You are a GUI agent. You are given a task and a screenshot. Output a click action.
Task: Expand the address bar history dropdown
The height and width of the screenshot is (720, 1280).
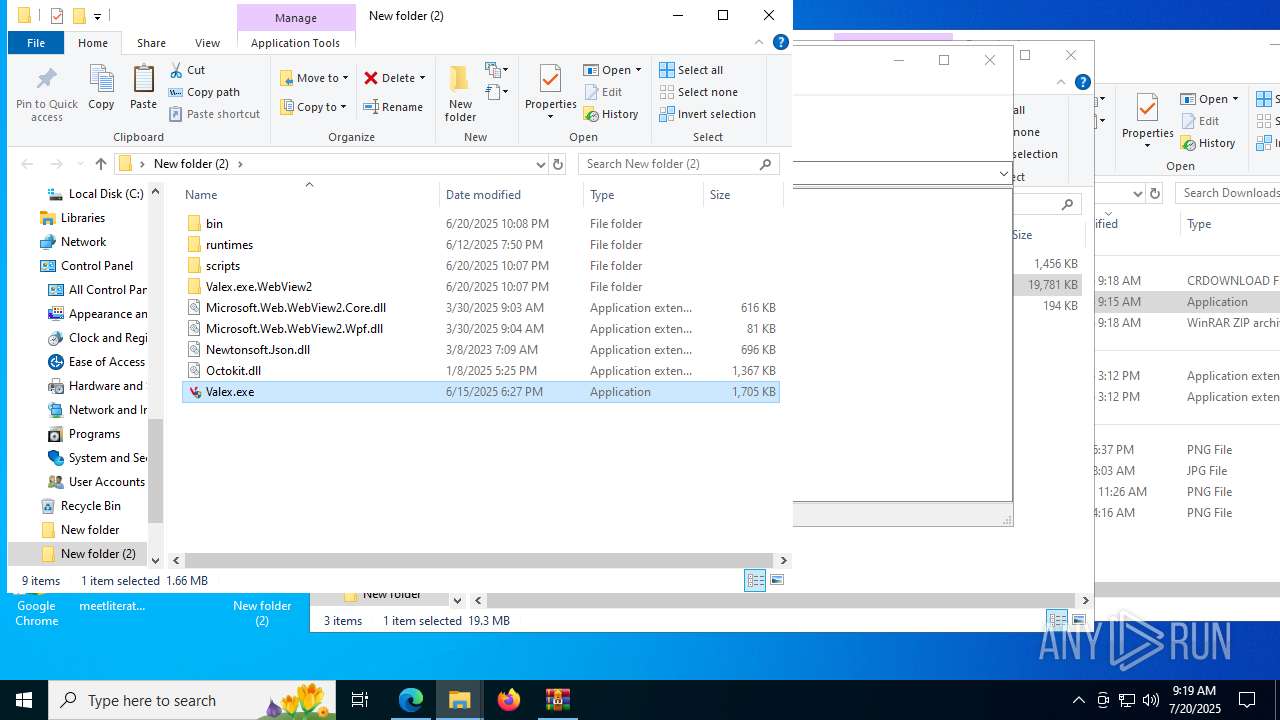[540, 164]
